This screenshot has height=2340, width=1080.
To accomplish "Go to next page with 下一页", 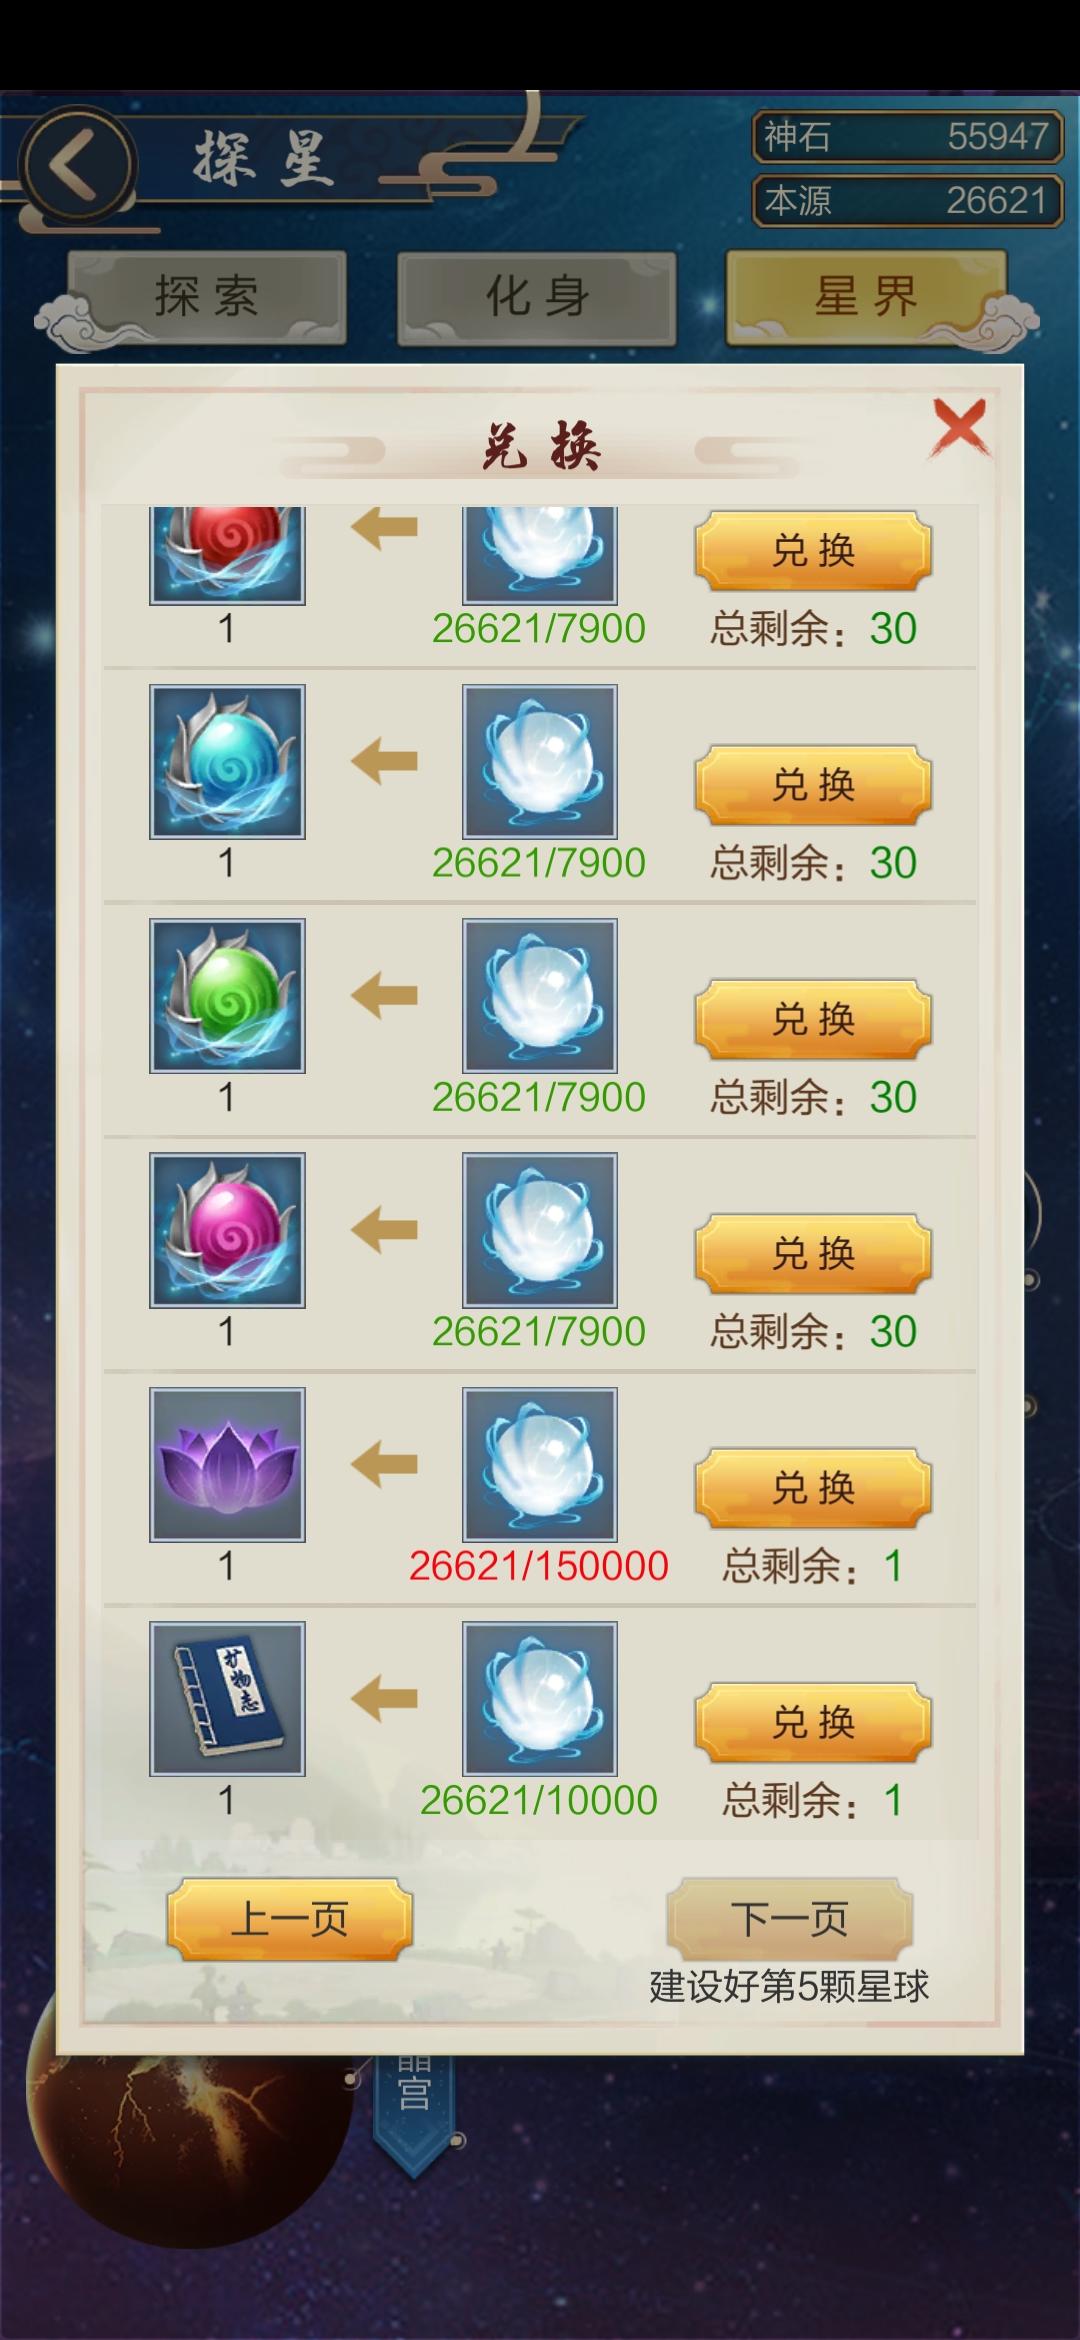I will tap(790, 1919).
